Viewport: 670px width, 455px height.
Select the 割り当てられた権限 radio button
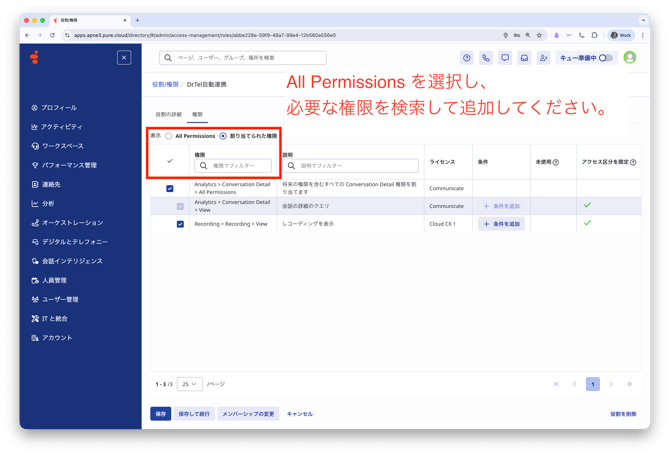point(223,136)
